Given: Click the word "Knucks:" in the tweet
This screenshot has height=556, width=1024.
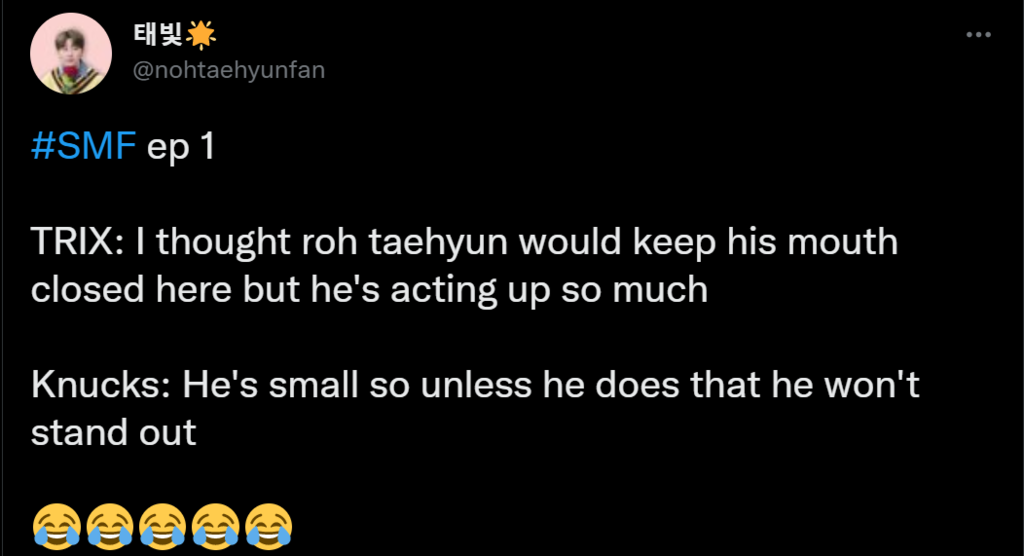Looking at the screenshot, I should click(101, 385).
